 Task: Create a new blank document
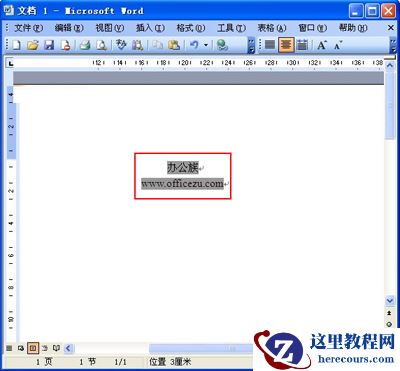pyautogui.click(x=16, y=45)
